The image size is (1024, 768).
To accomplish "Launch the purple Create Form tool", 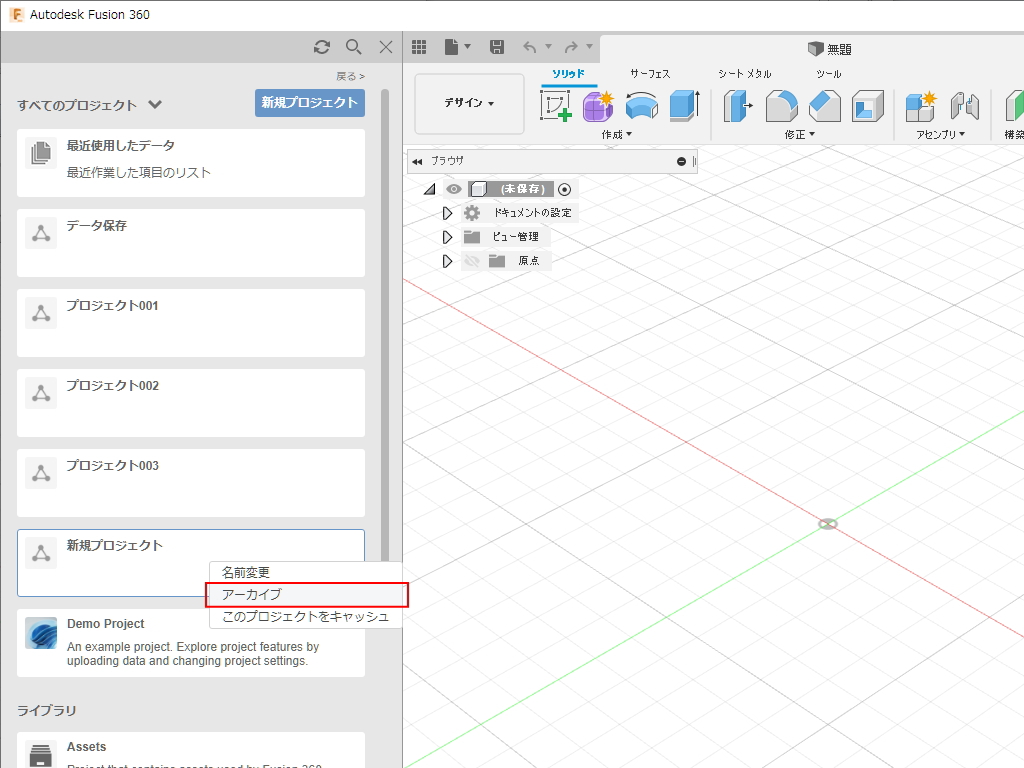I will click(598, 106).
